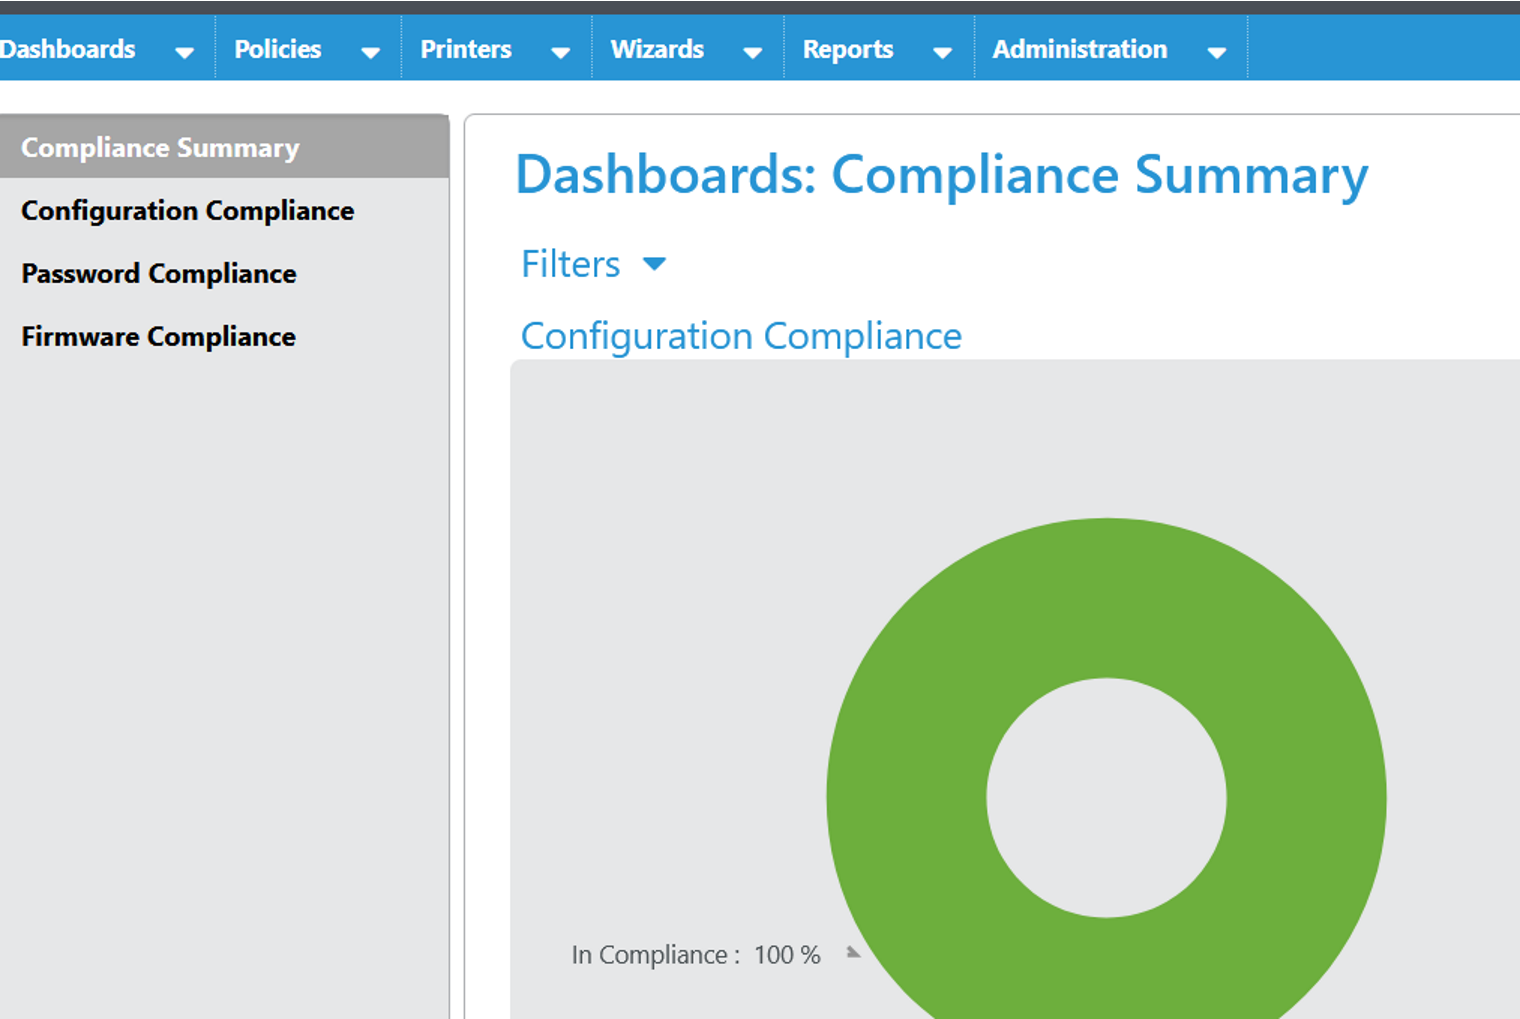This screenshot has width=1520, height=1019.
Task: Expand the Reports dropdown arrow
Action: pos(941,52)
